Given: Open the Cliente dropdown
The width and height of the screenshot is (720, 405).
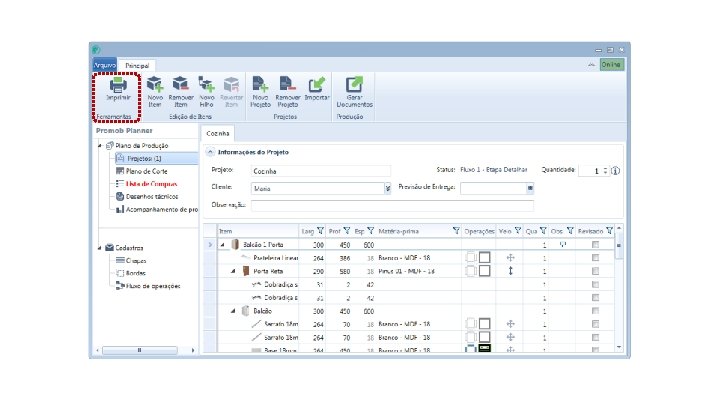Looking at the screenshot, I should (388, 188).
